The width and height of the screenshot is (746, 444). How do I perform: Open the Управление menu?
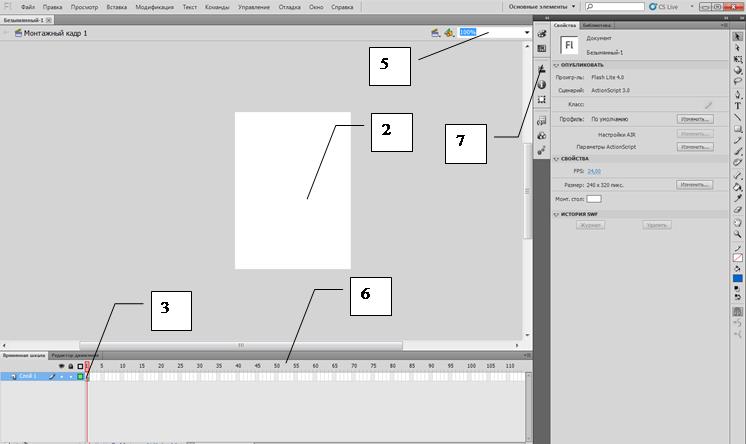pos(254,7)
